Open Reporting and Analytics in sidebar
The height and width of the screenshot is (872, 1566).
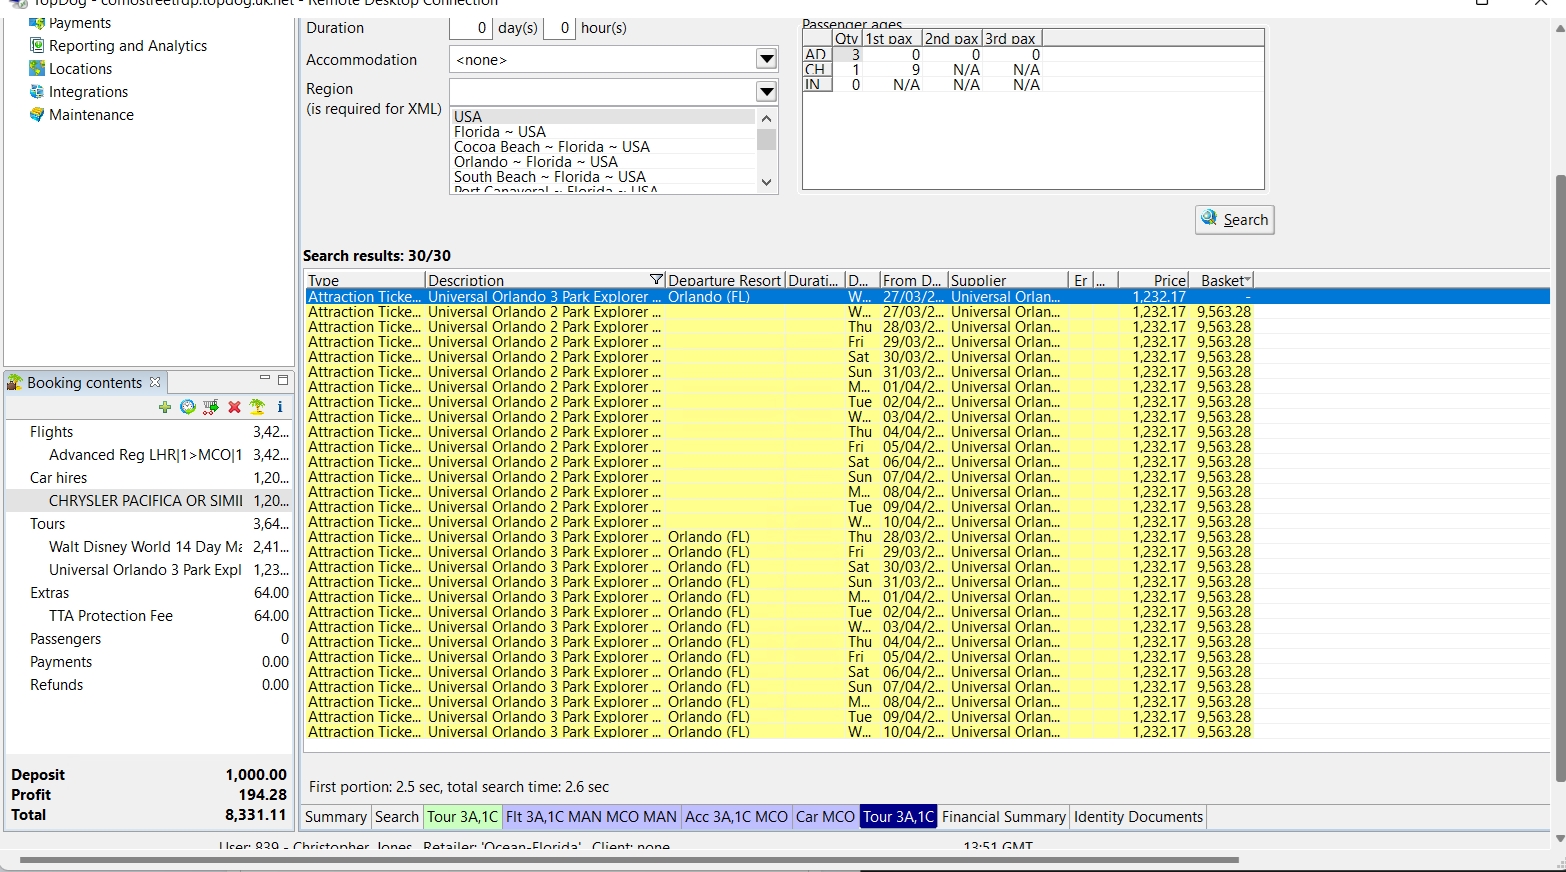[x=128, y=46]
